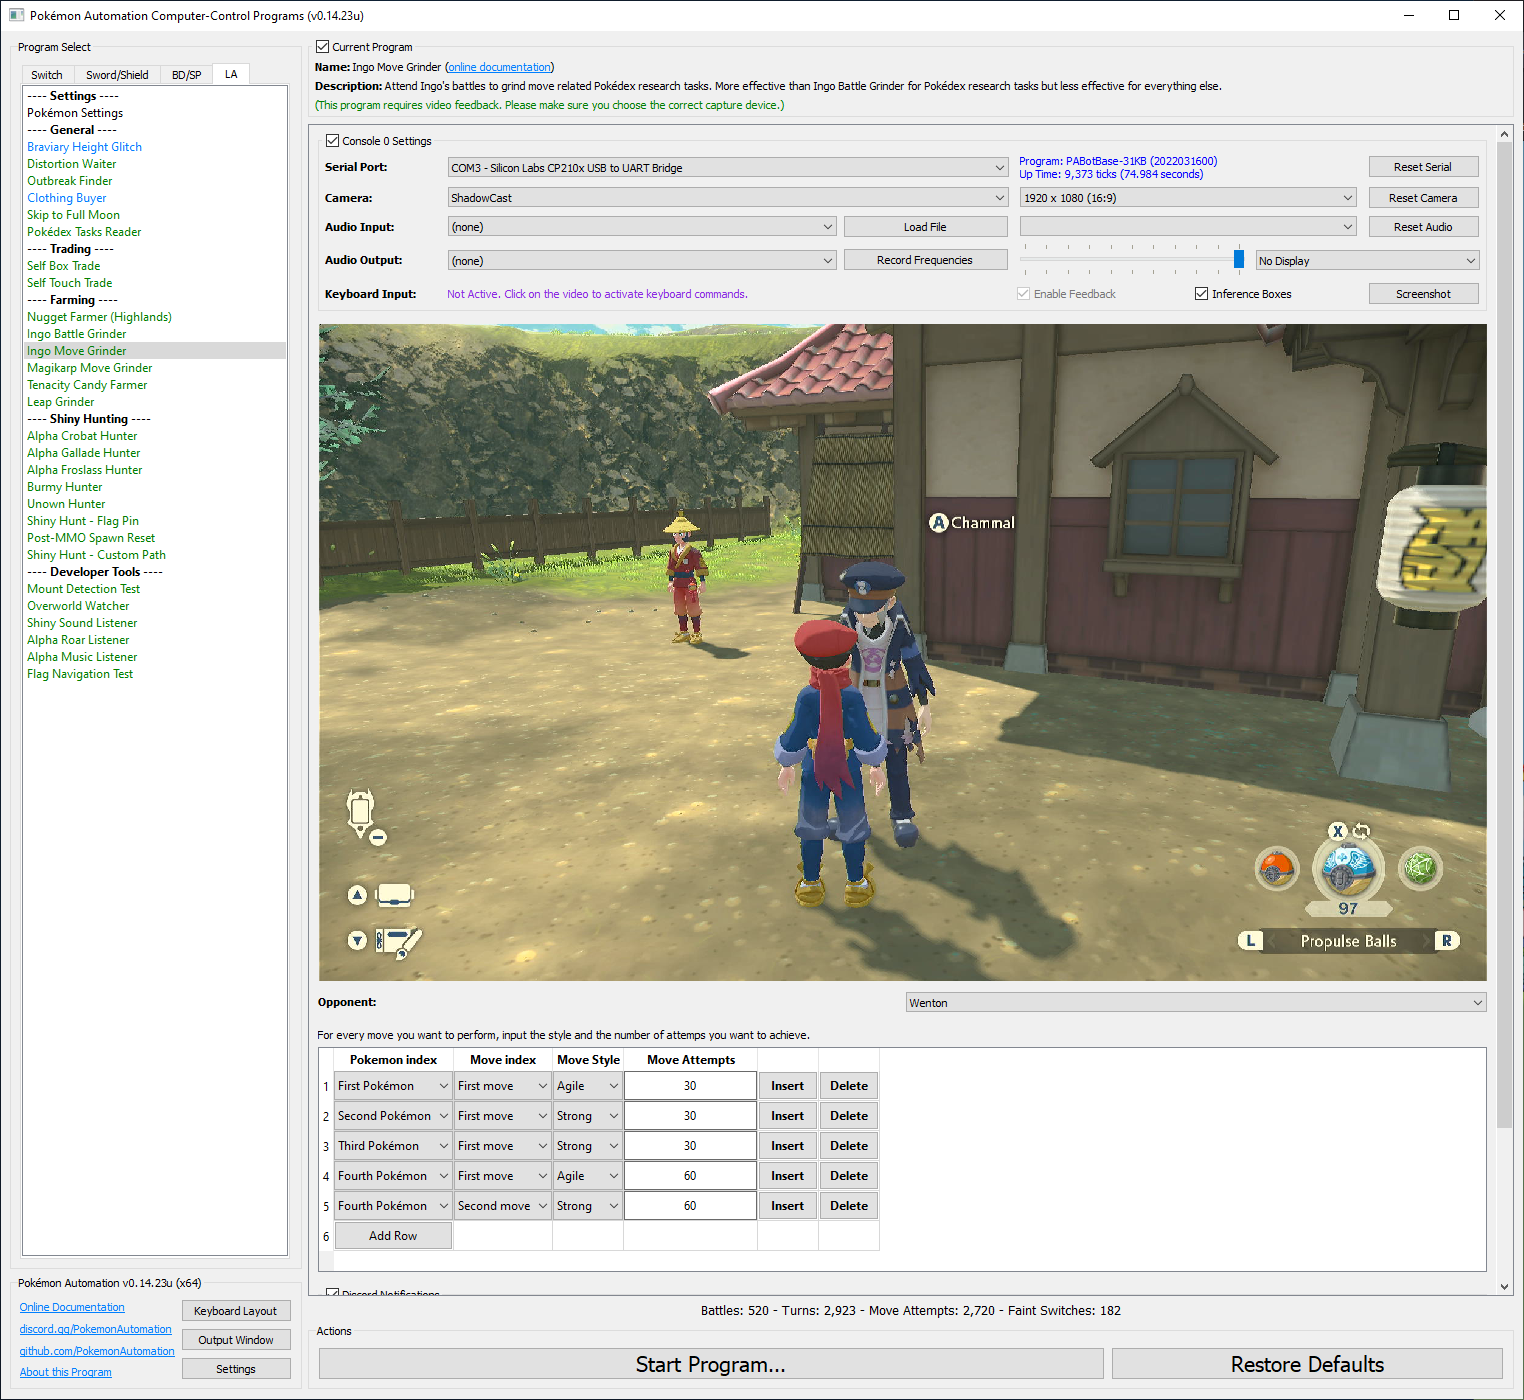Open the online documentation link near program name
Image resolution: width=1524 pixels, height=1400 pixels.
(499, 67)
